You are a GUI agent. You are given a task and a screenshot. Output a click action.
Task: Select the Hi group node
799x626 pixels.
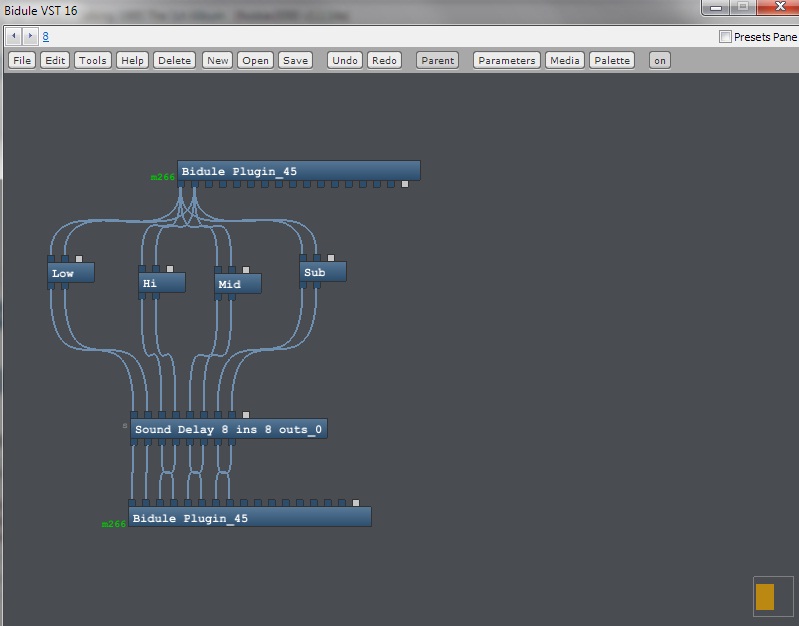tap(162, 282)
